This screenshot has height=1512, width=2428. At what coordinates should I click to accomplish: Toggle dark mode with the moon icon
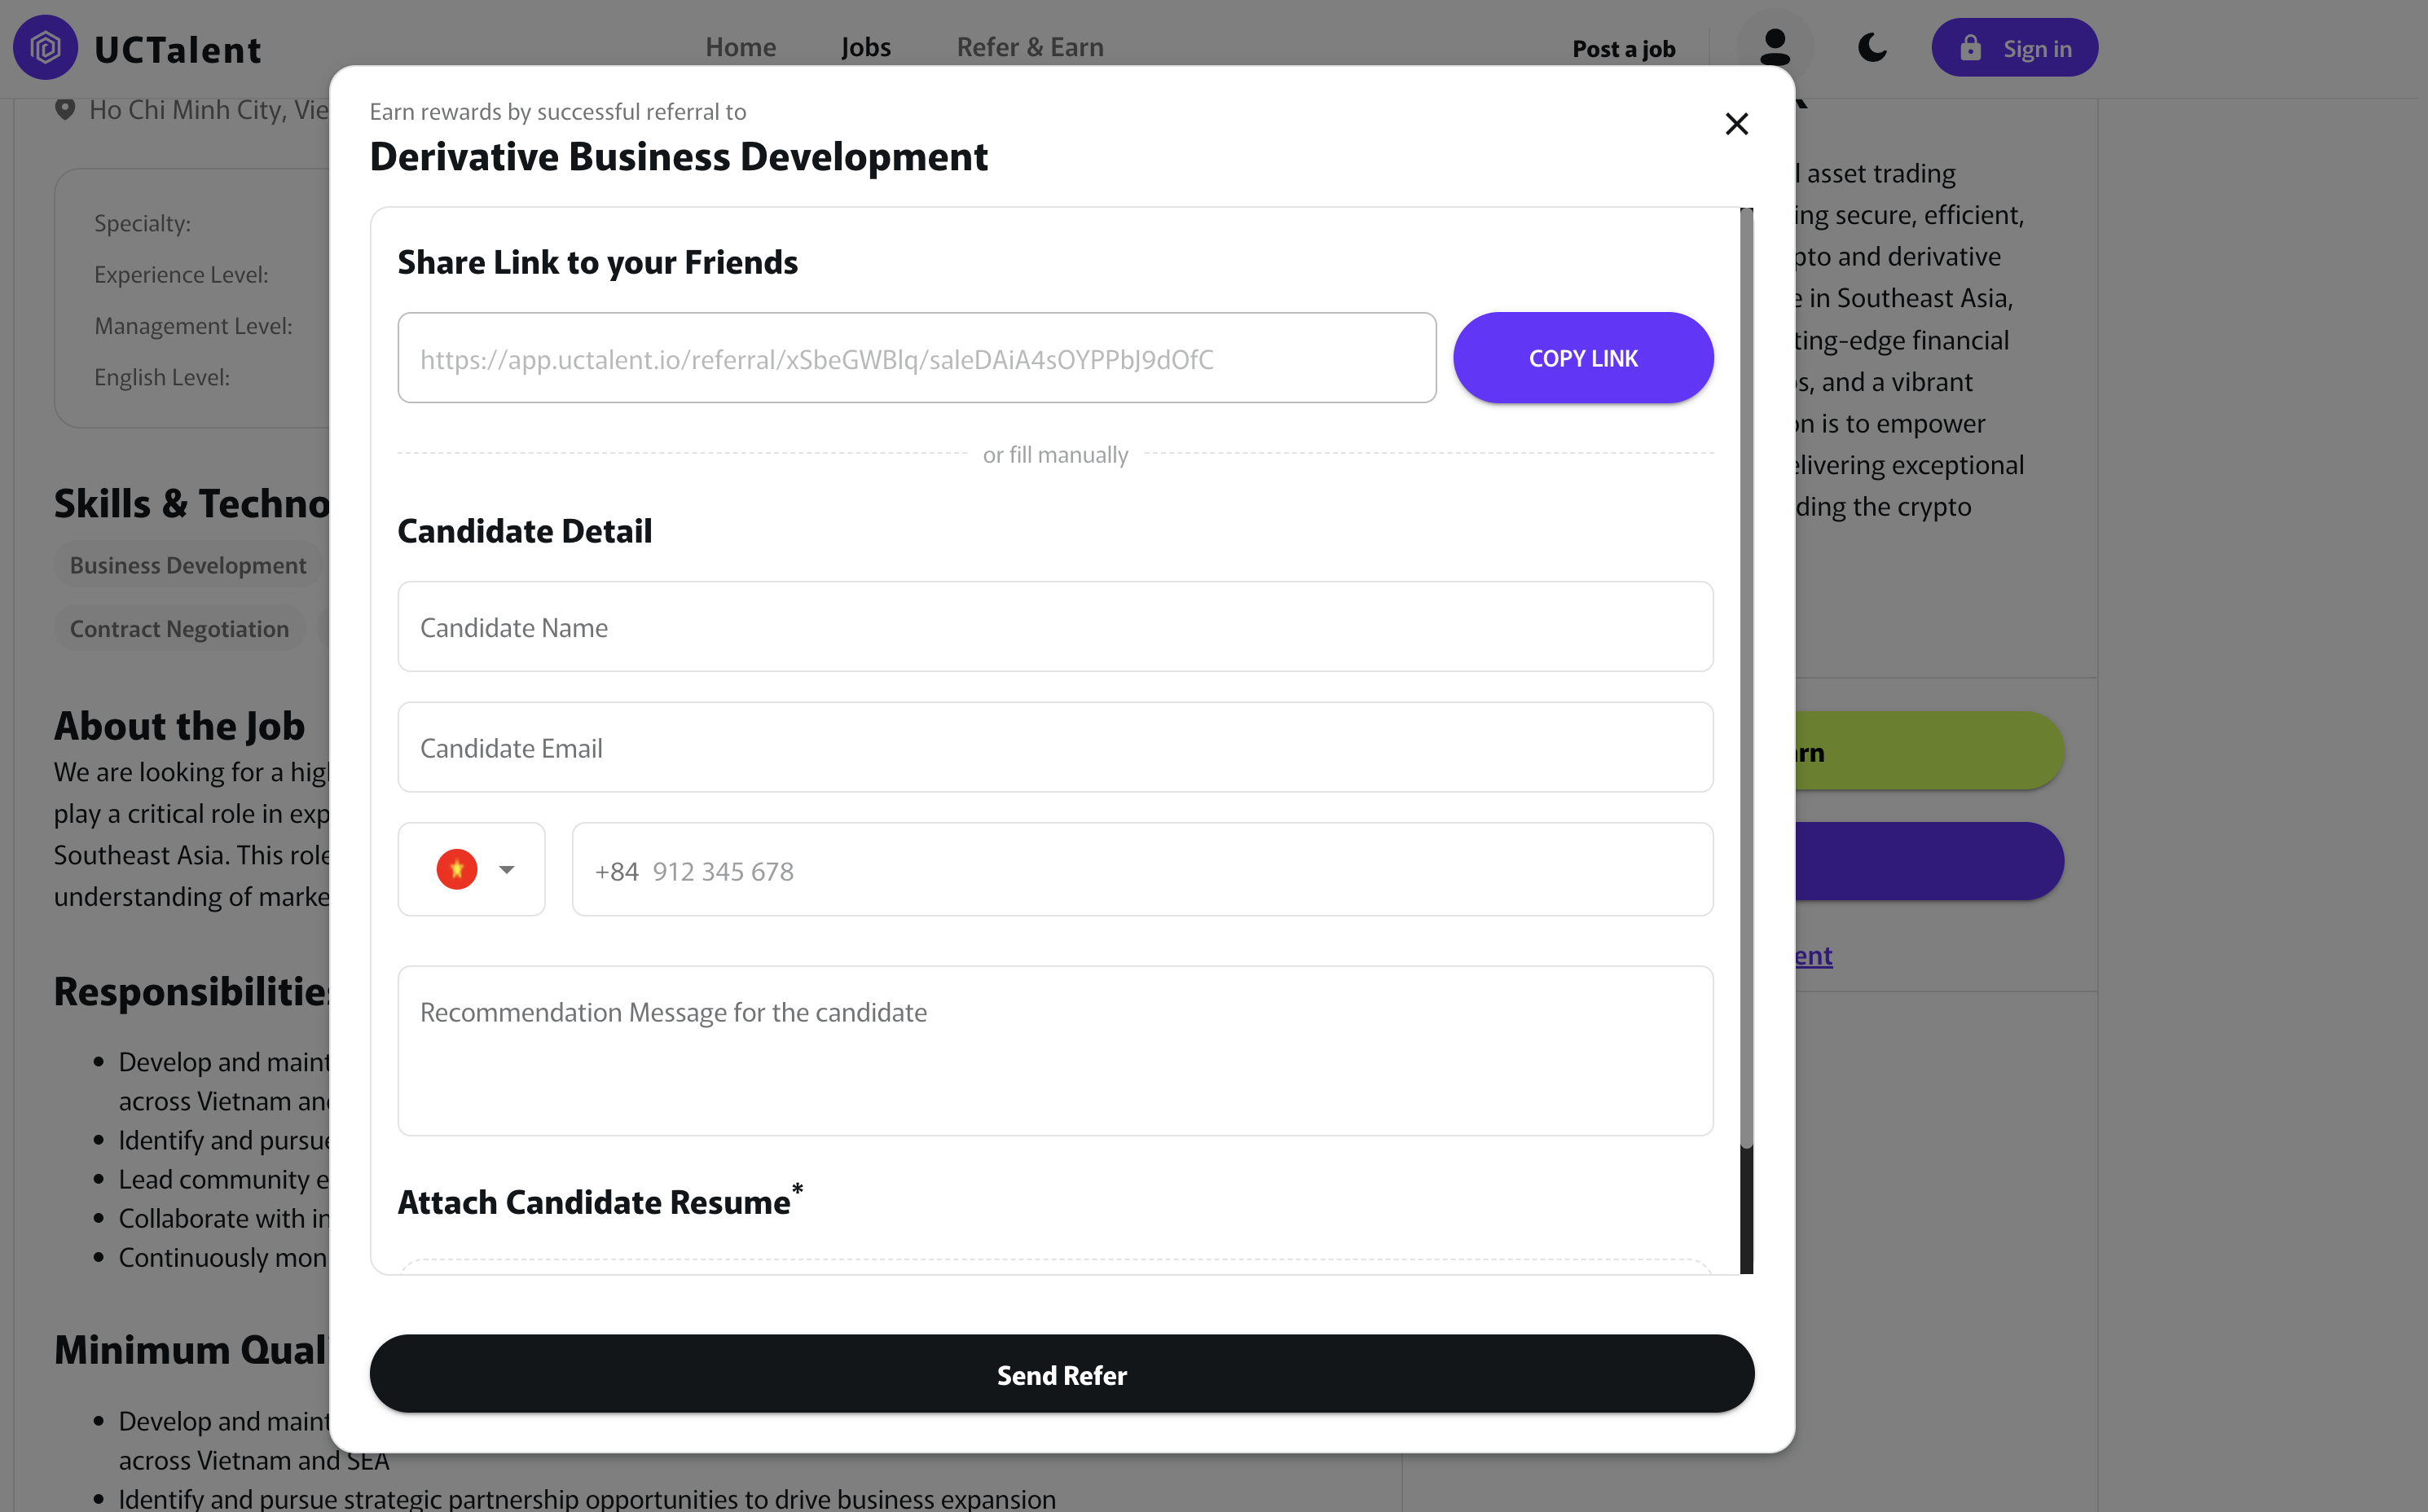click(1872, 48)
